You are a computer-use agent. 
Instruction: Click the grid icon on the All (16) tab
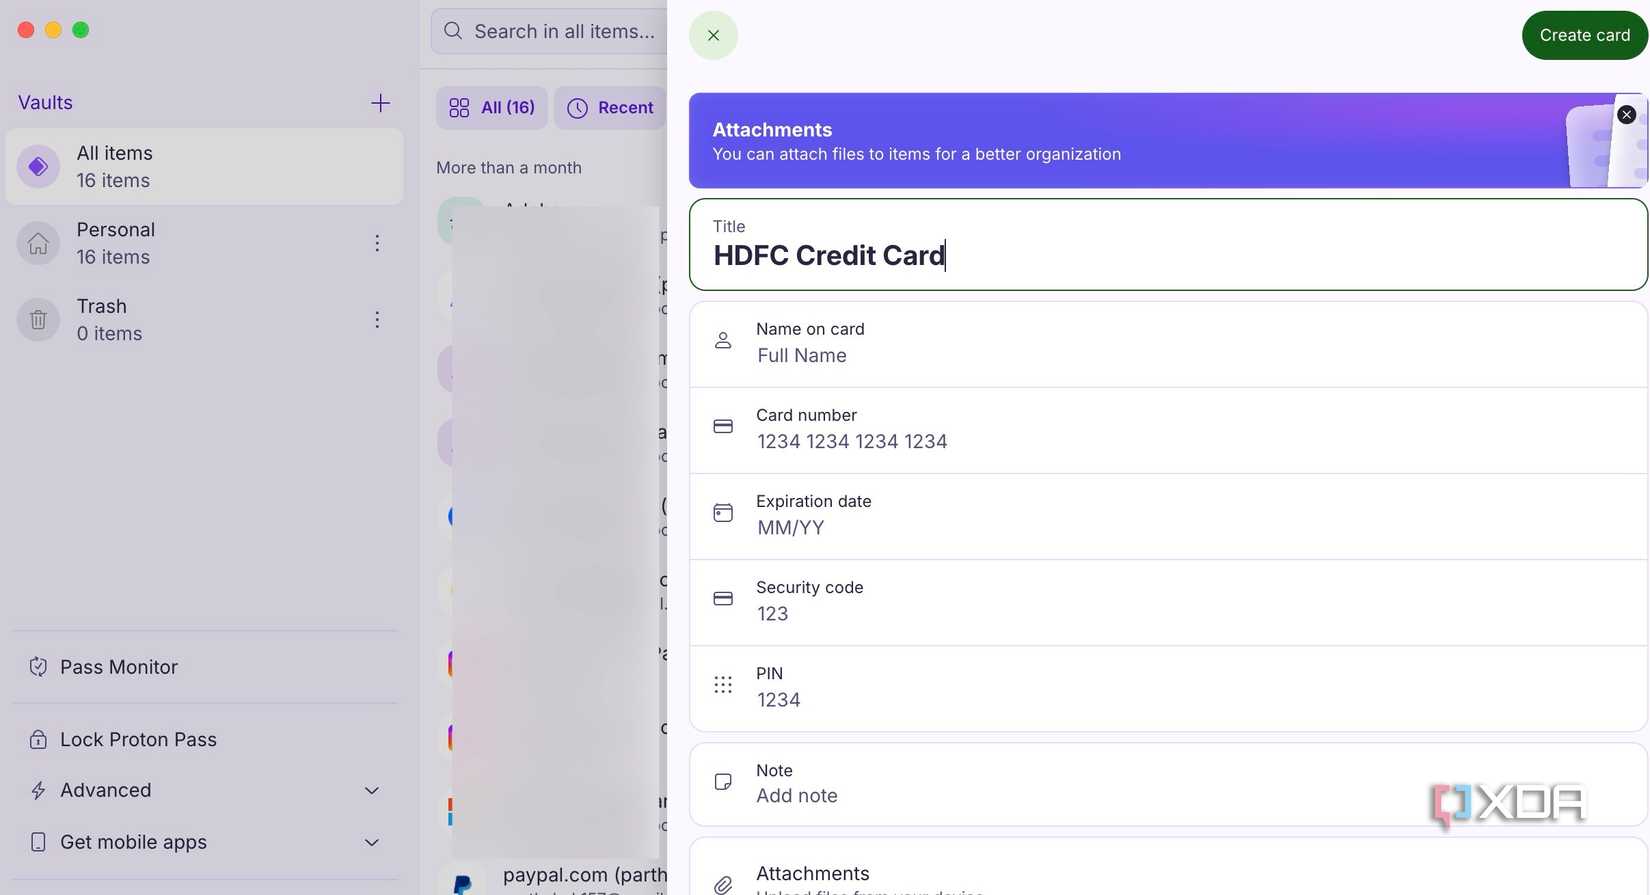click(459, 108)
